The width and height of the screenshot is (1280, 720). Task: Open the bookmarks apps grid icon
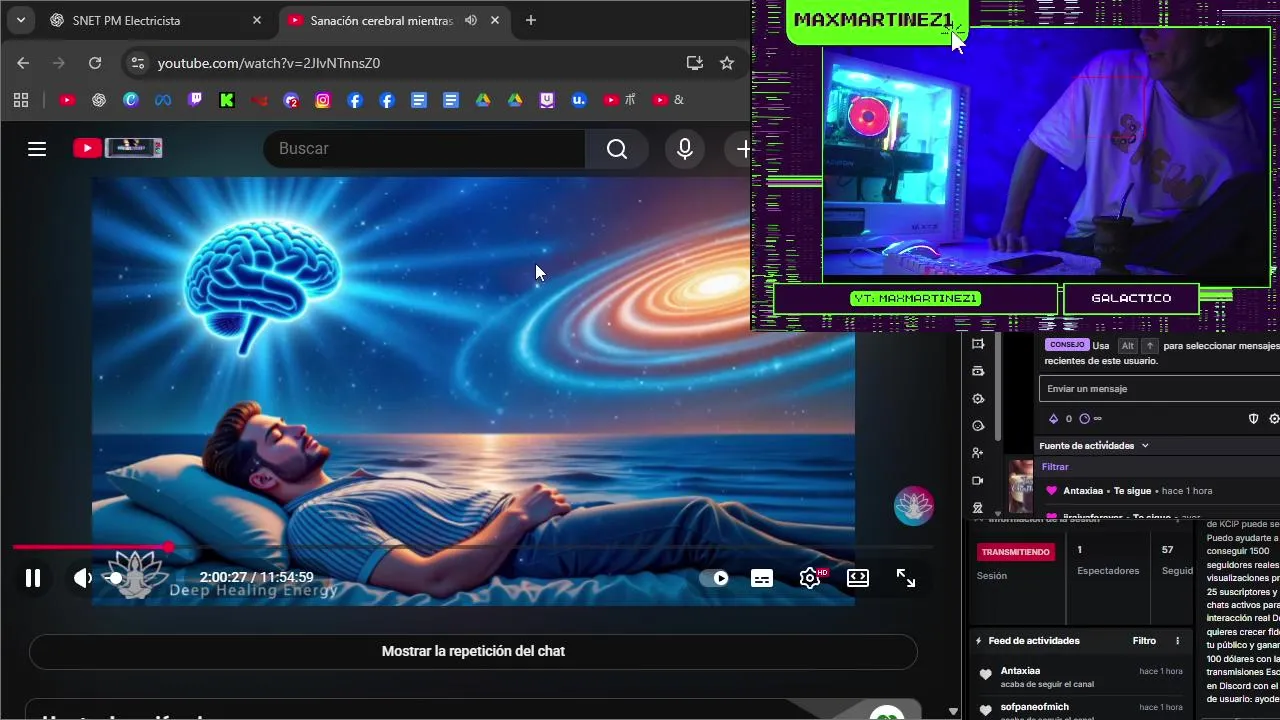point(21,100)
